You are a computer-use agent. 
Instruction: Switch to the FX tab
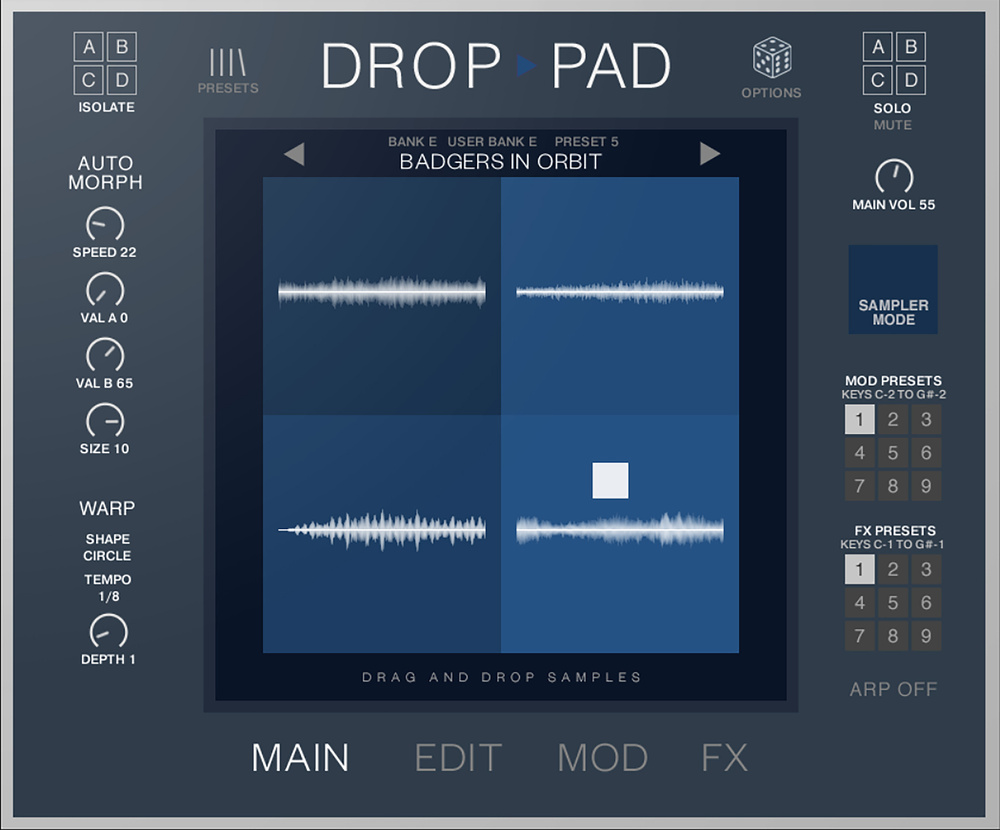724,758
